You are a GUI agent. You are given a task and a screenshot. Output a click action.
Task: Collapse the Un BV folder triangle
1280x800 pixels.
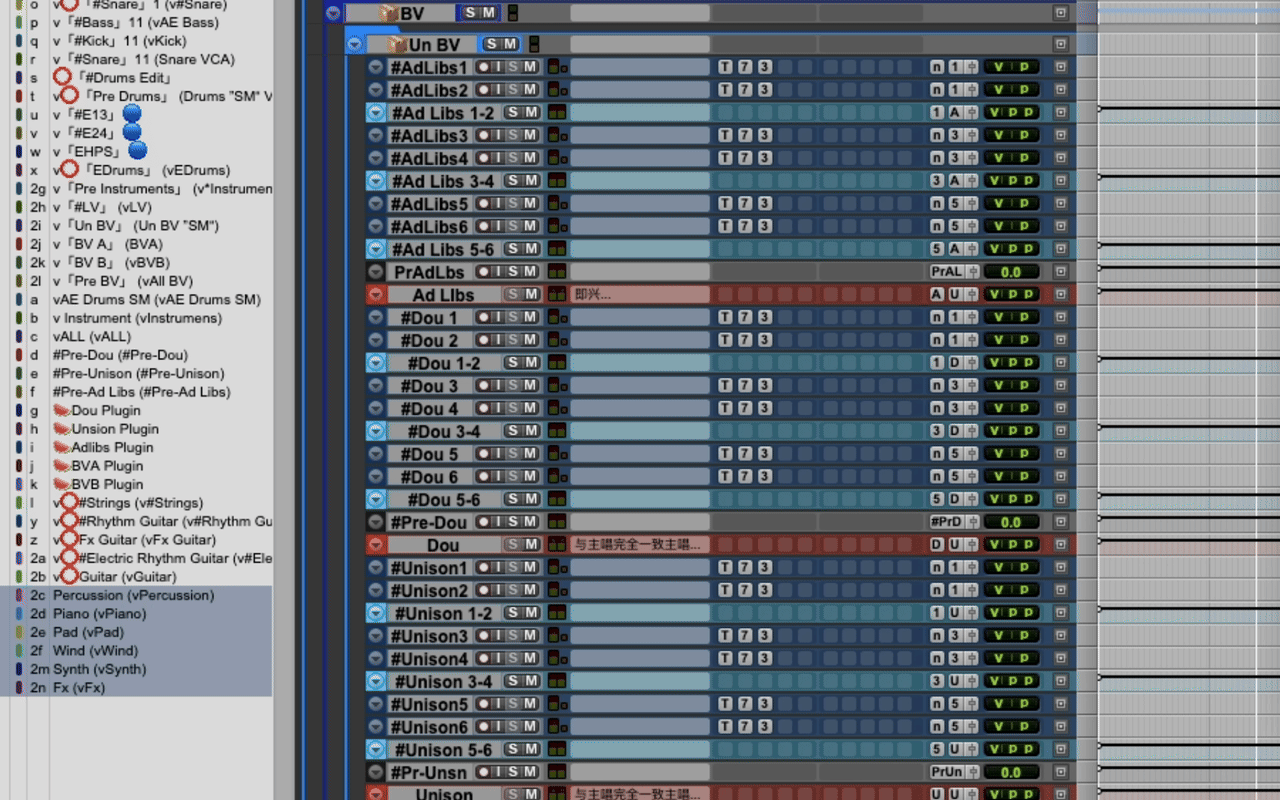pos(354,44)
